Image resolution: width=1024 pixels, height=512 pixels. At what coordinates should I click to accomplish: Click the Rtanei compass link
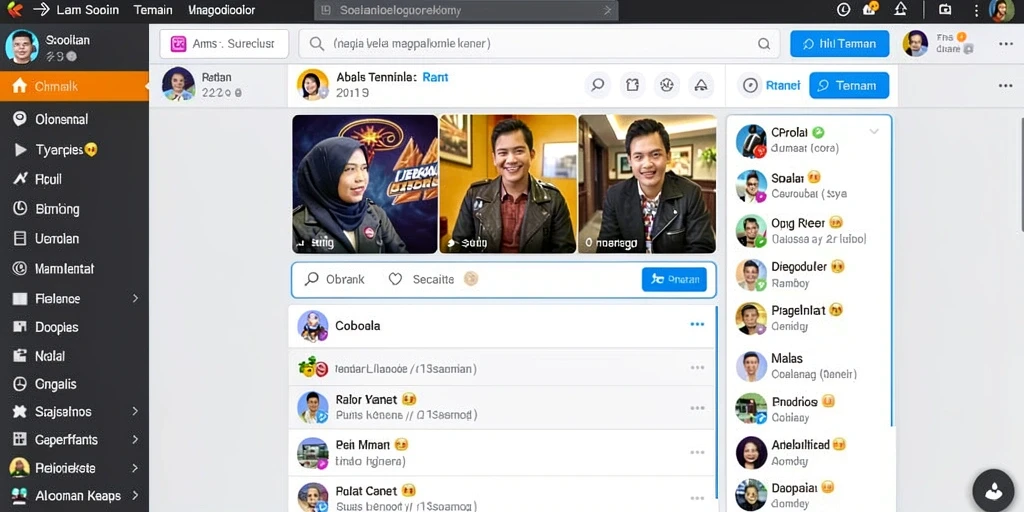(772, 86)
